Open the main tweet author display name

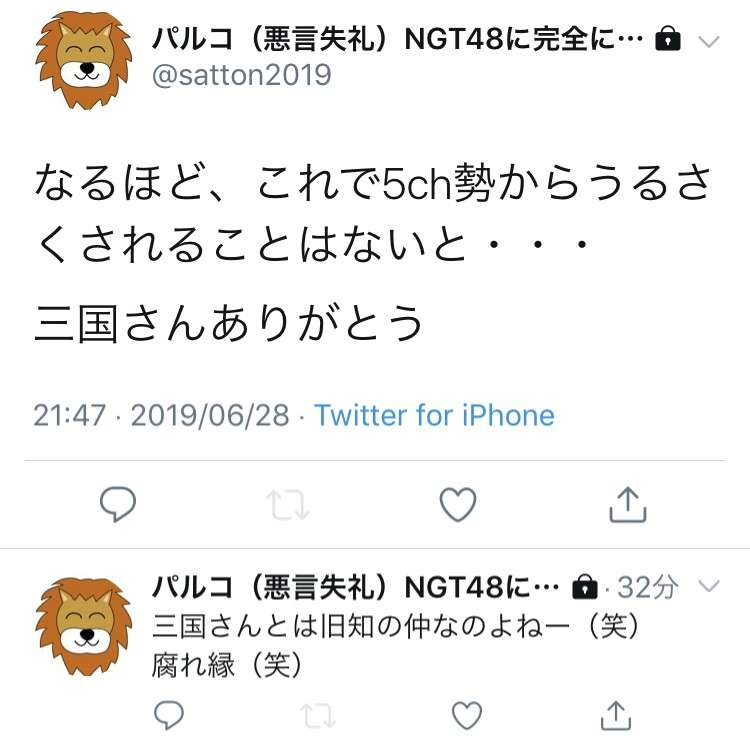[x=398, y=39]
